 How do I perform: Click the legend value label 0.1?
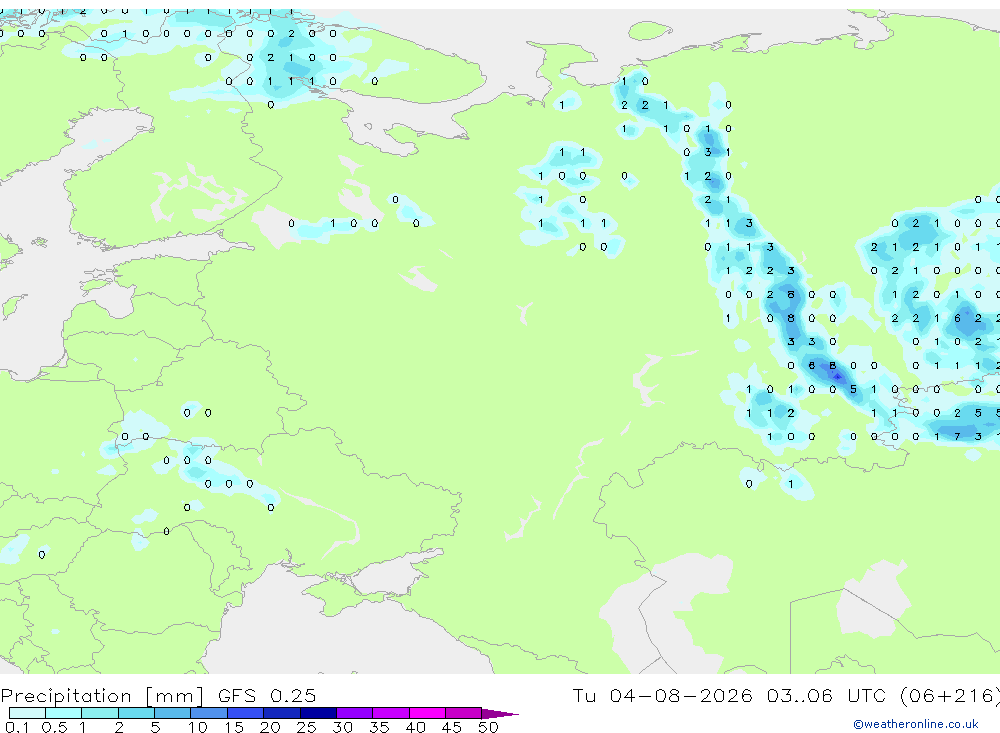17,727
